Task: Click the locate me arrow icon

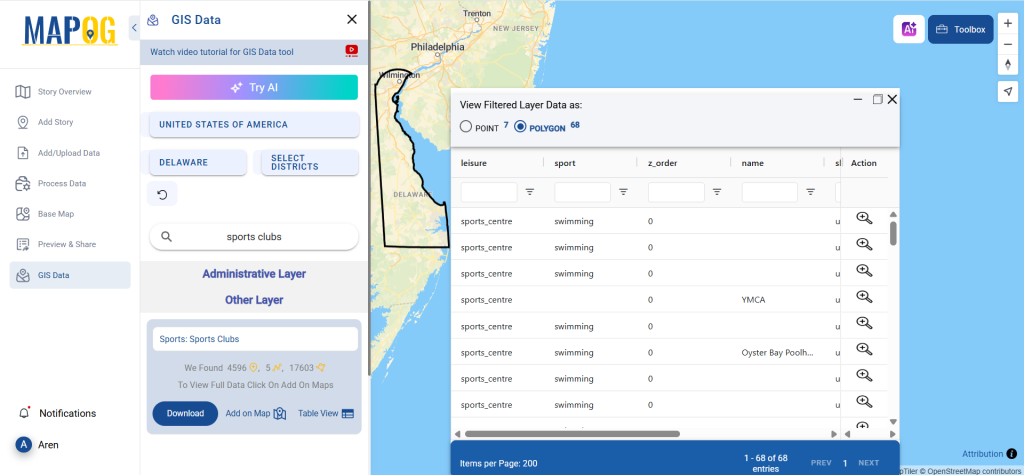Action: (x=1008, y=91)
